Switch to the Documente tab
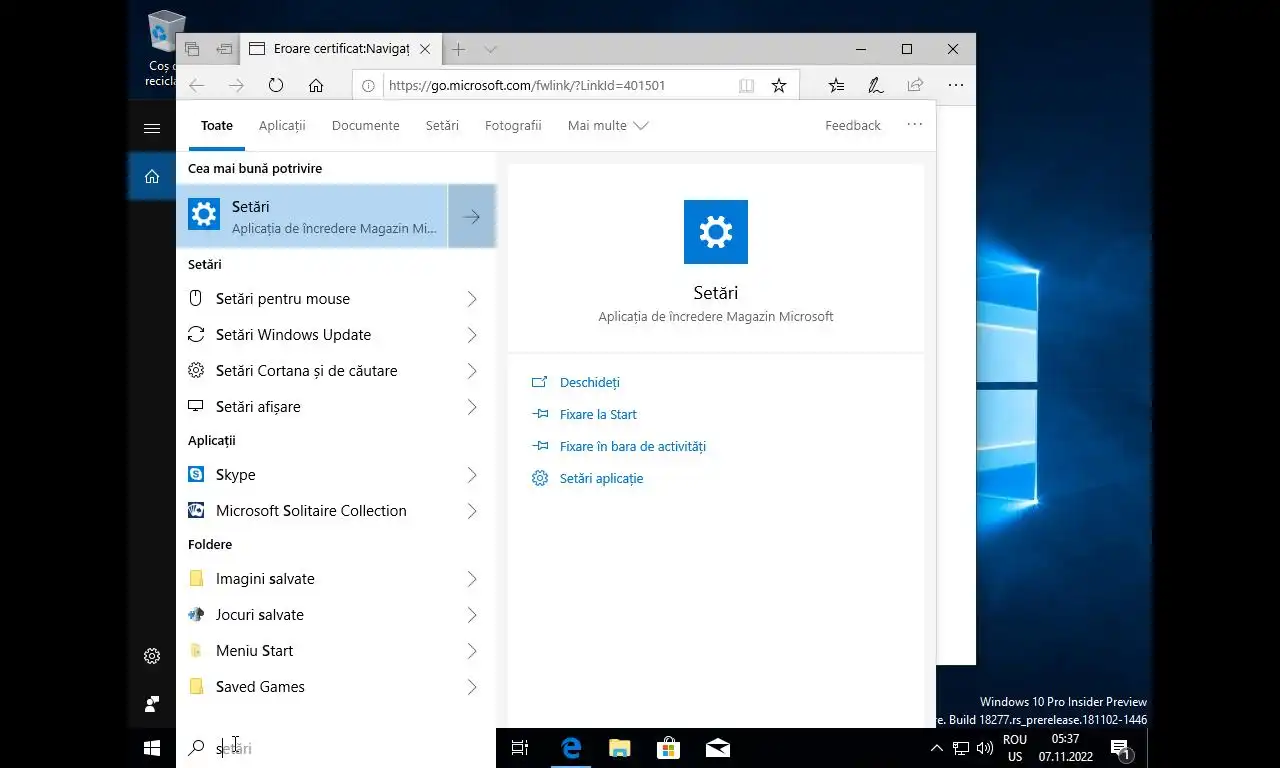 point(366,126)
